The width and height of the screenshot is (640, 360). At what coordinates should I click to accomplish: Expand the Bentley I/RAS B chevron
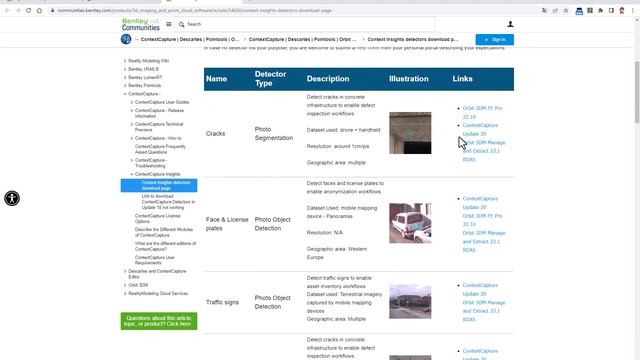click(125, 69)
